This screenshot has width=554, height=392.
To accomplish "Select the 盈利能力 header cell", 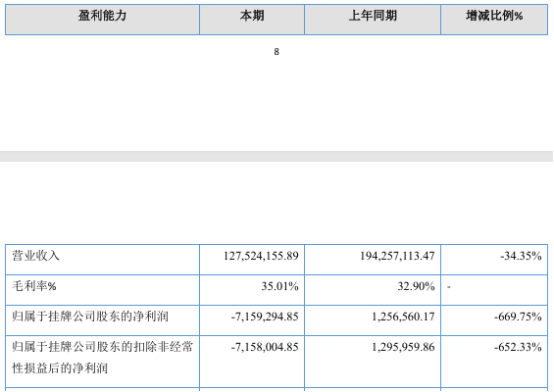I will point(102,19).
